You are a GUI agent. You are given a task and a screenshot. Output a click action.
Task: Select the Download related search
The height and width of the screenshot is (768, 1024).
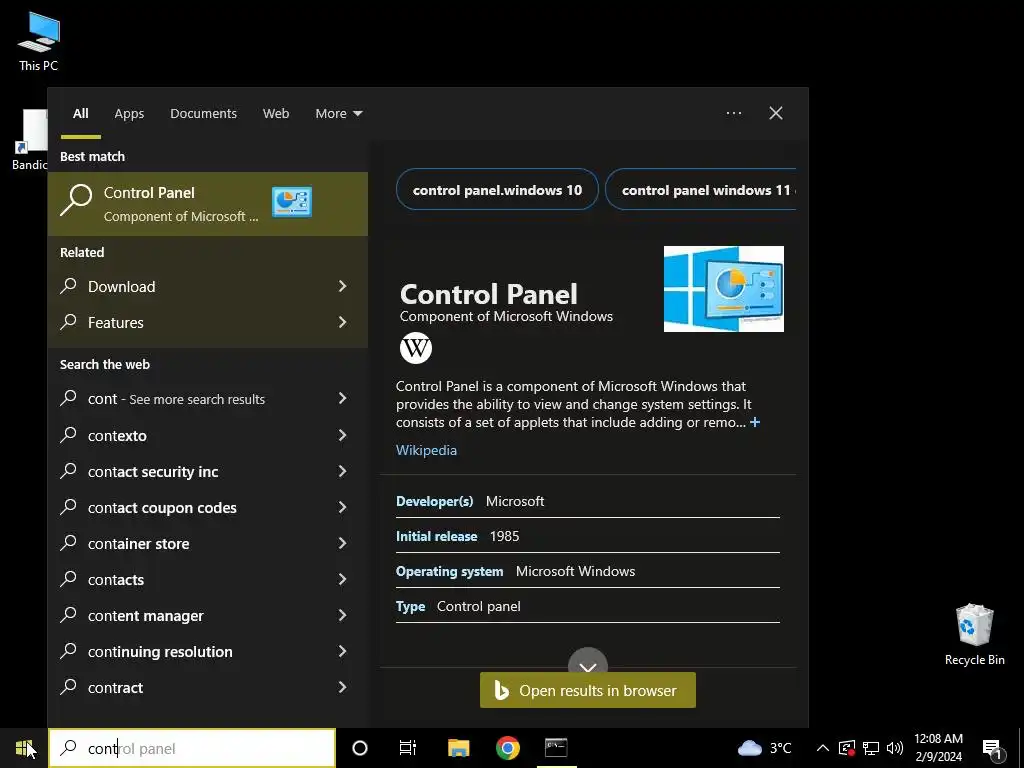click(x=208, y=286)
